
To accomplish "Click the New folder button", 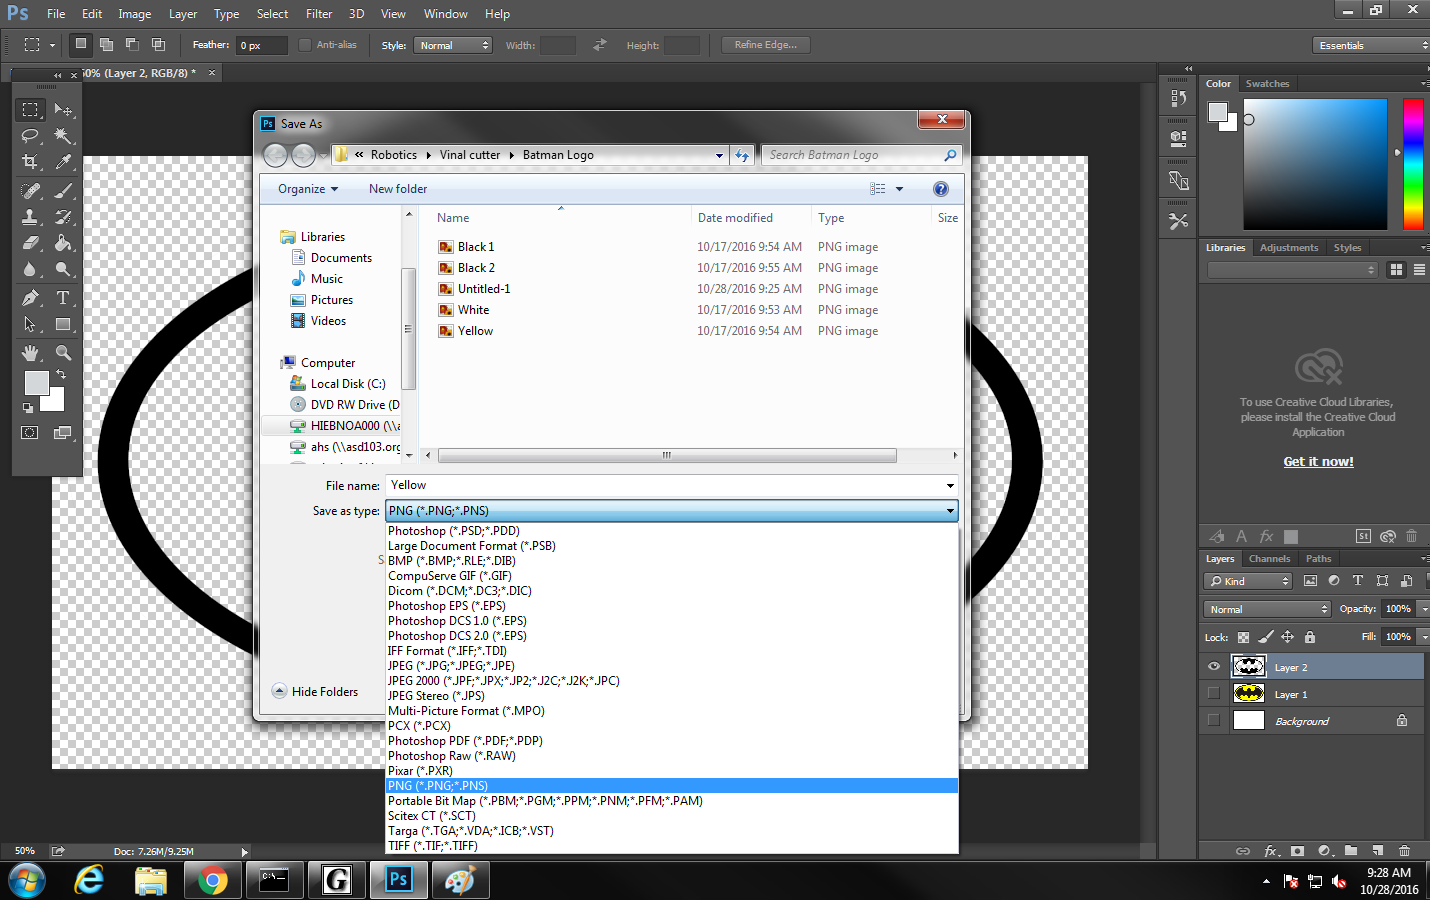I will click(x=398, y=189).
